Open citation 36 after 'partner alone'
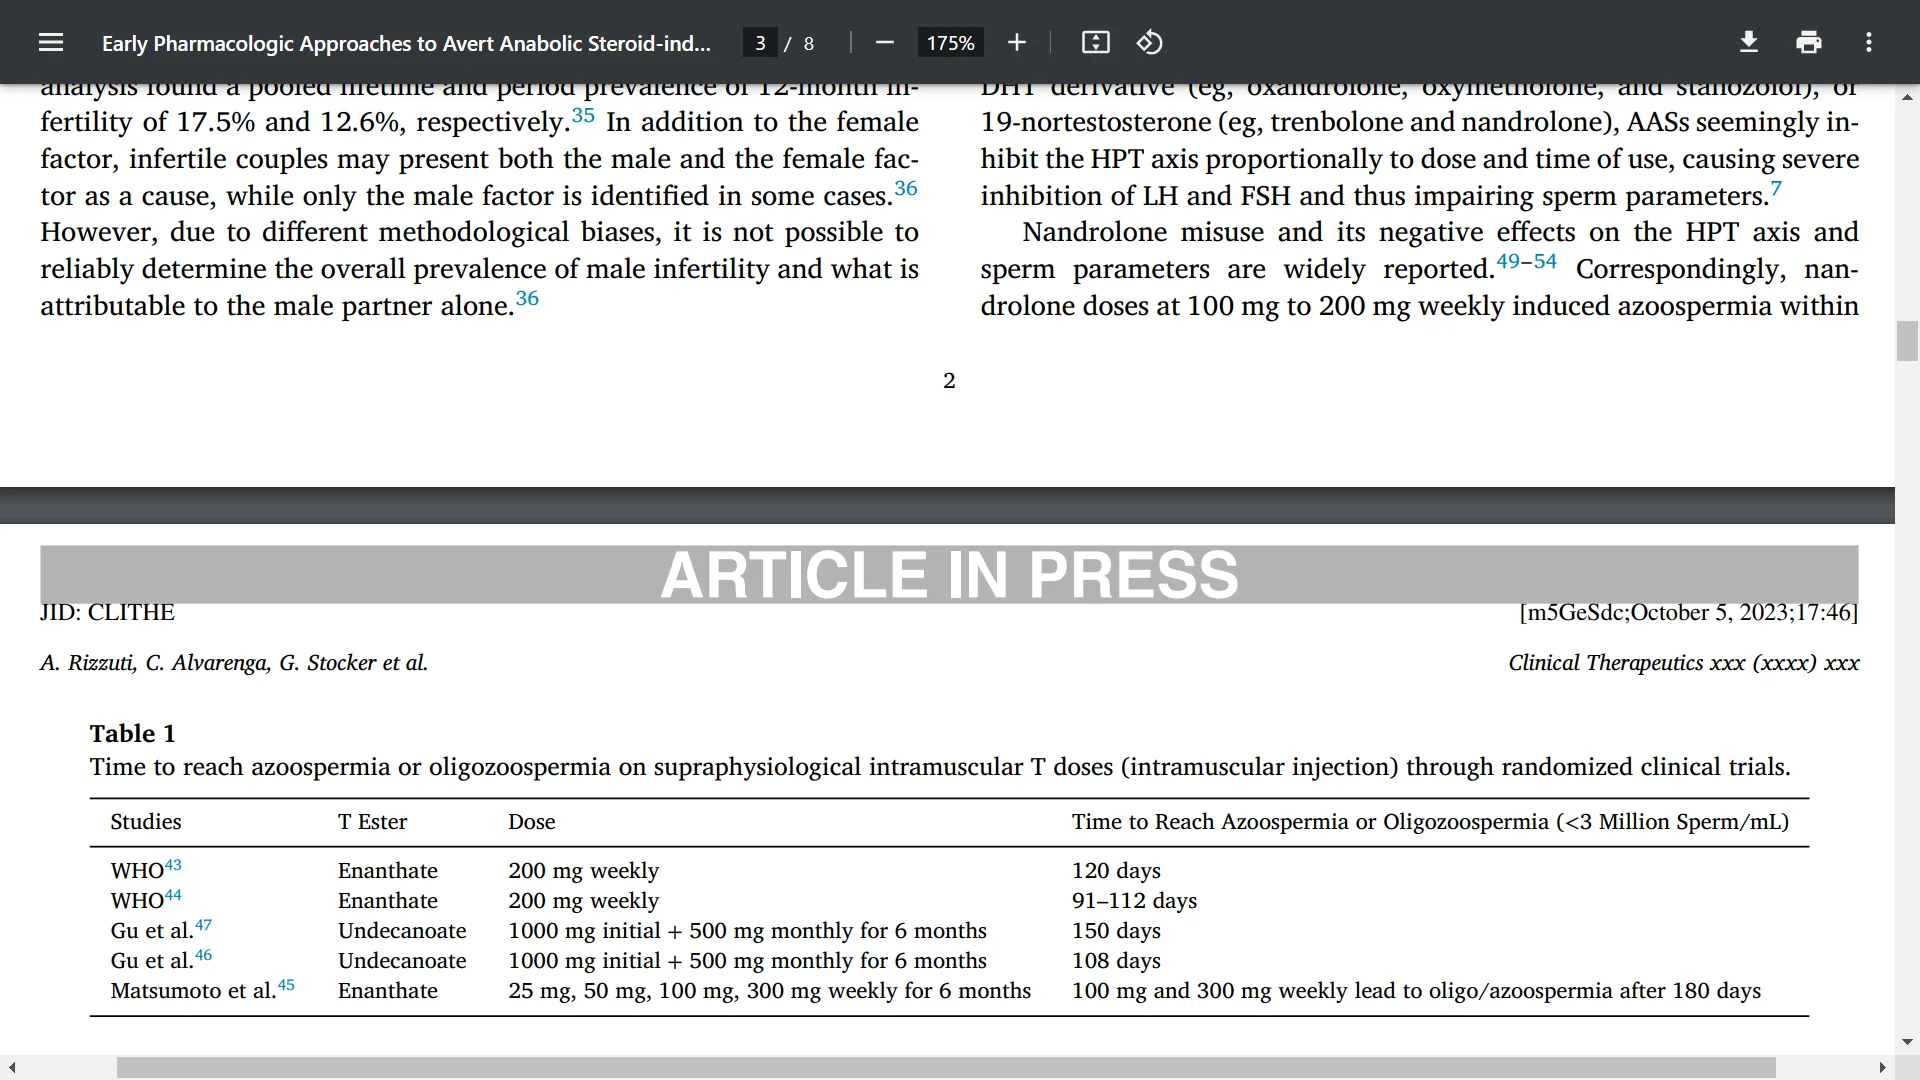 pyautogui.click(x=527, y=298)
